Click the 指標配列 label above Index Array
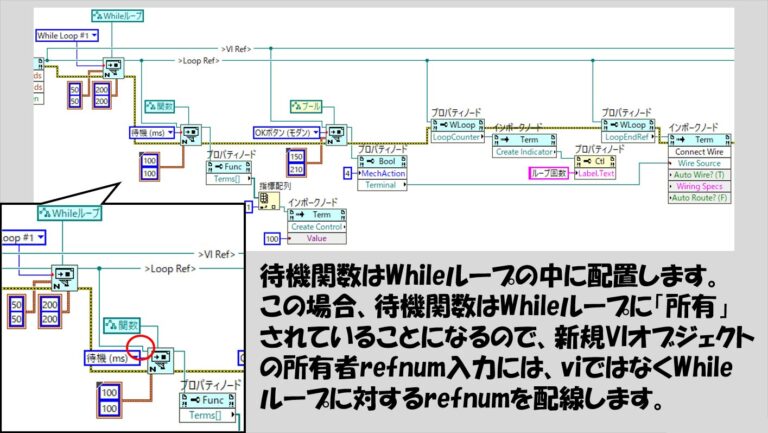 pyautogui.click(x=275, y=186)
